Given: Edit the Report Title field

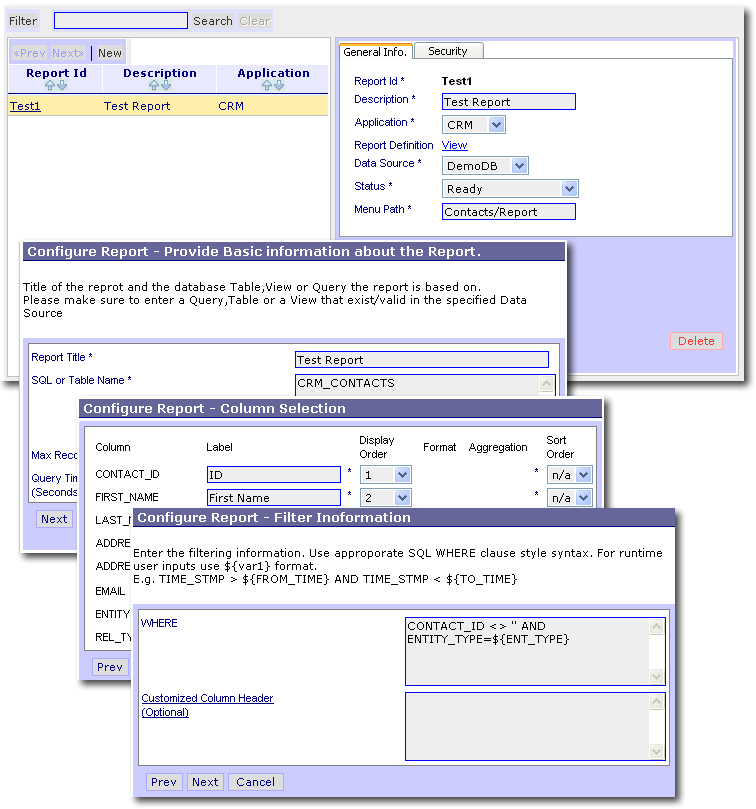Looking at the screenshot, I should (422, 360).
